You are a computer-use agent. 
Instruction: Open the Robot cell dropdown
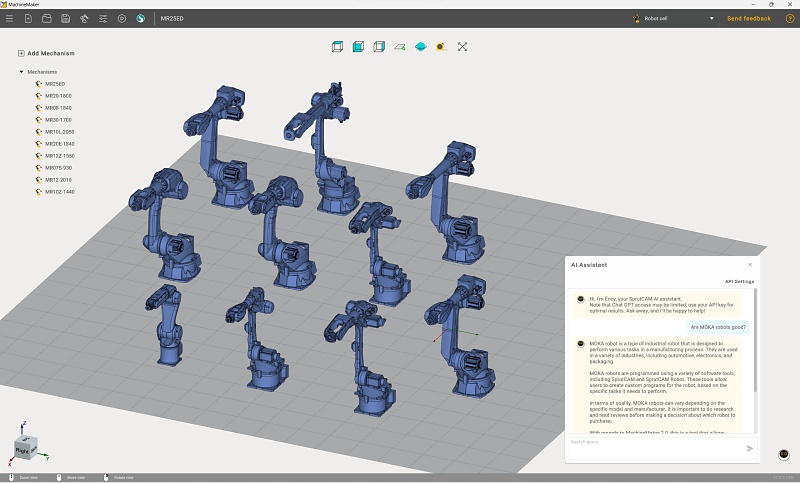point(673,18)
